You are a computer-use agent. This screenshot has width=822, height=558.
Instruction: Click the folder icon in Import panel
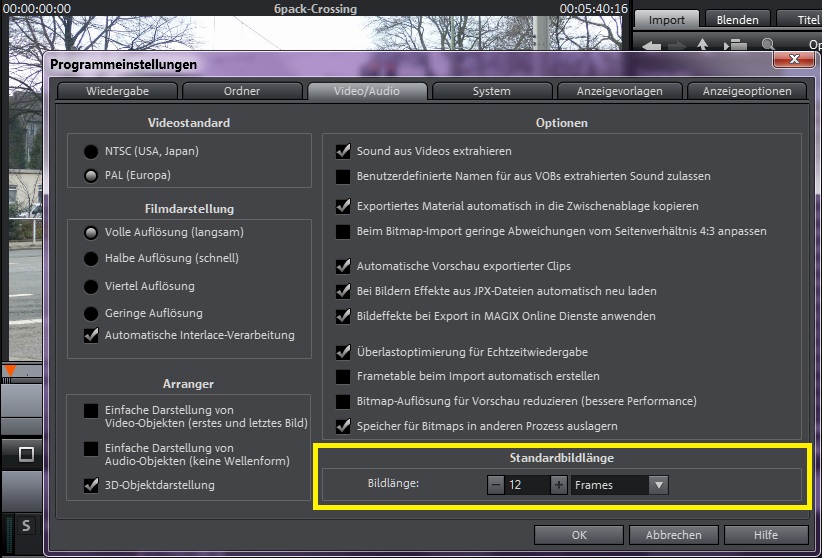click(x=736, y=45)
